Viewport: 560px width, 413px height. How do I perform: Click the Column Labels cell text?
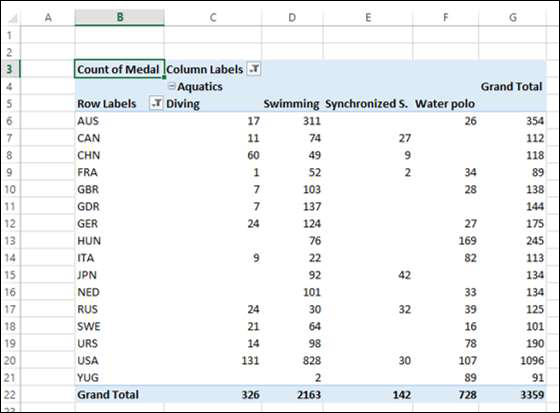click(205, 69)
